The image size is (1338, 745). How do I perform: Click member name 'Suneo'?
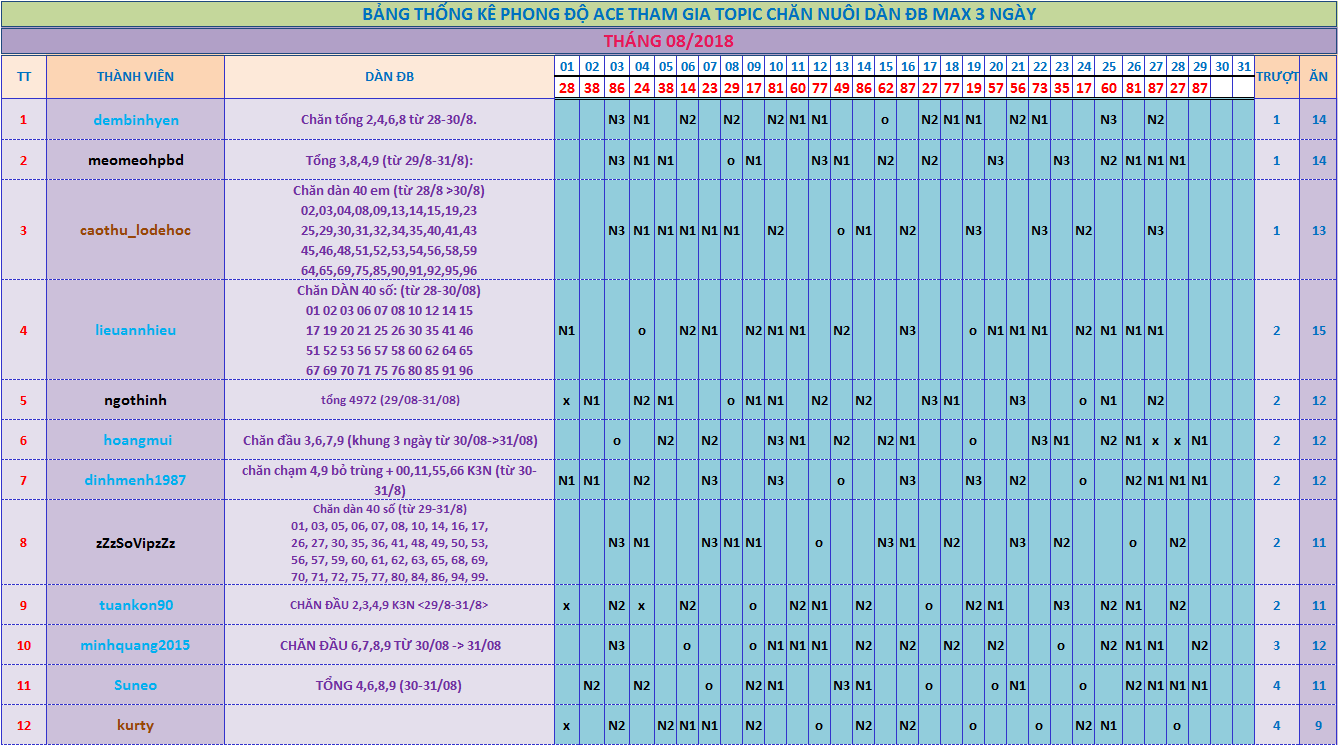(x=136, y=685)
